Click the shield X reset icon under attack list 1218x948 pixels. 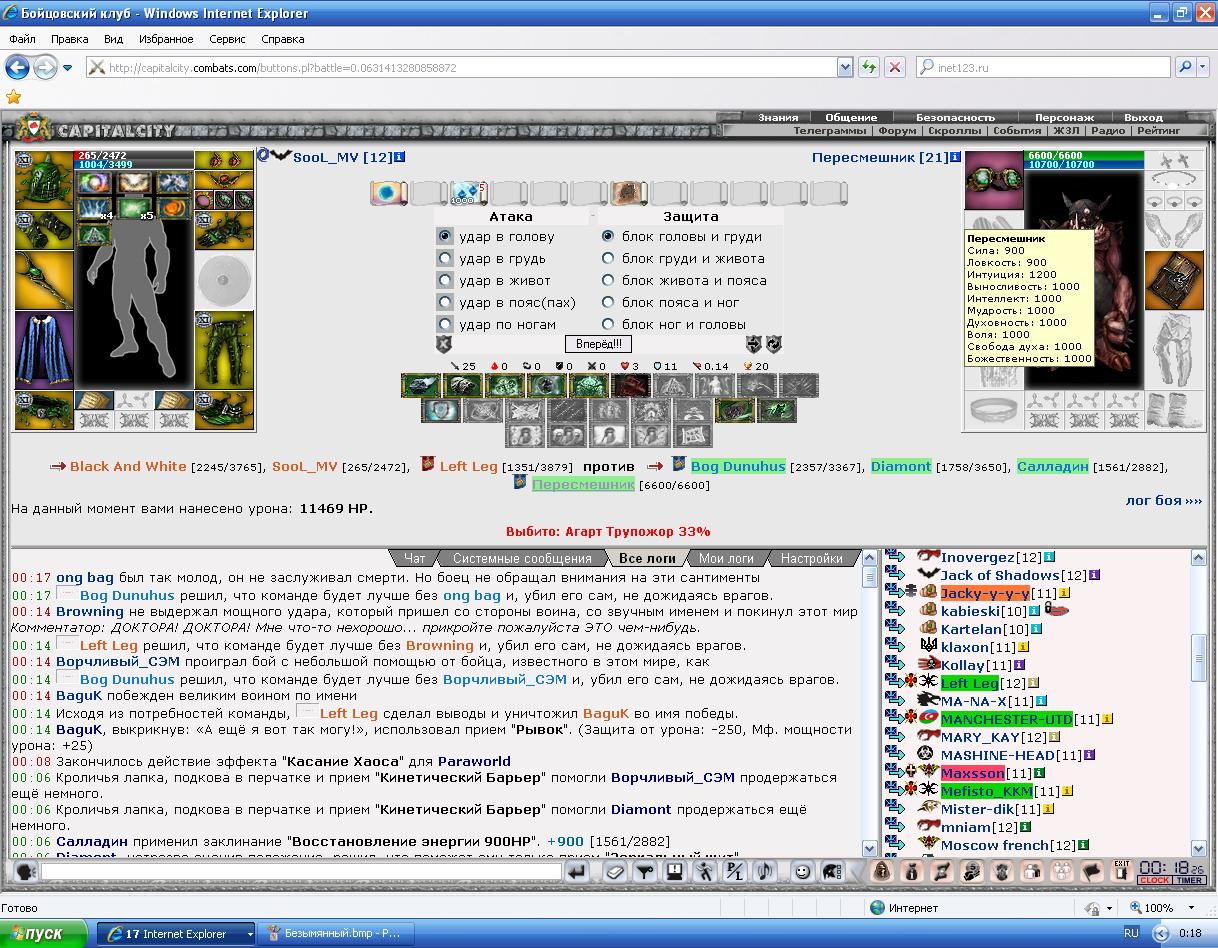click(444, 344)
